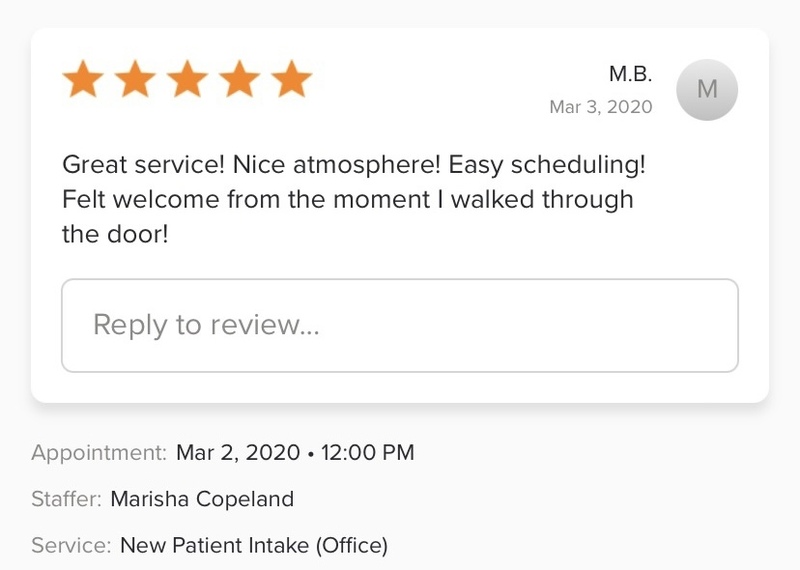Click the review text starting 'Great service!'
Viewport: 800px width, 570px height.
(x=150, y=163)
